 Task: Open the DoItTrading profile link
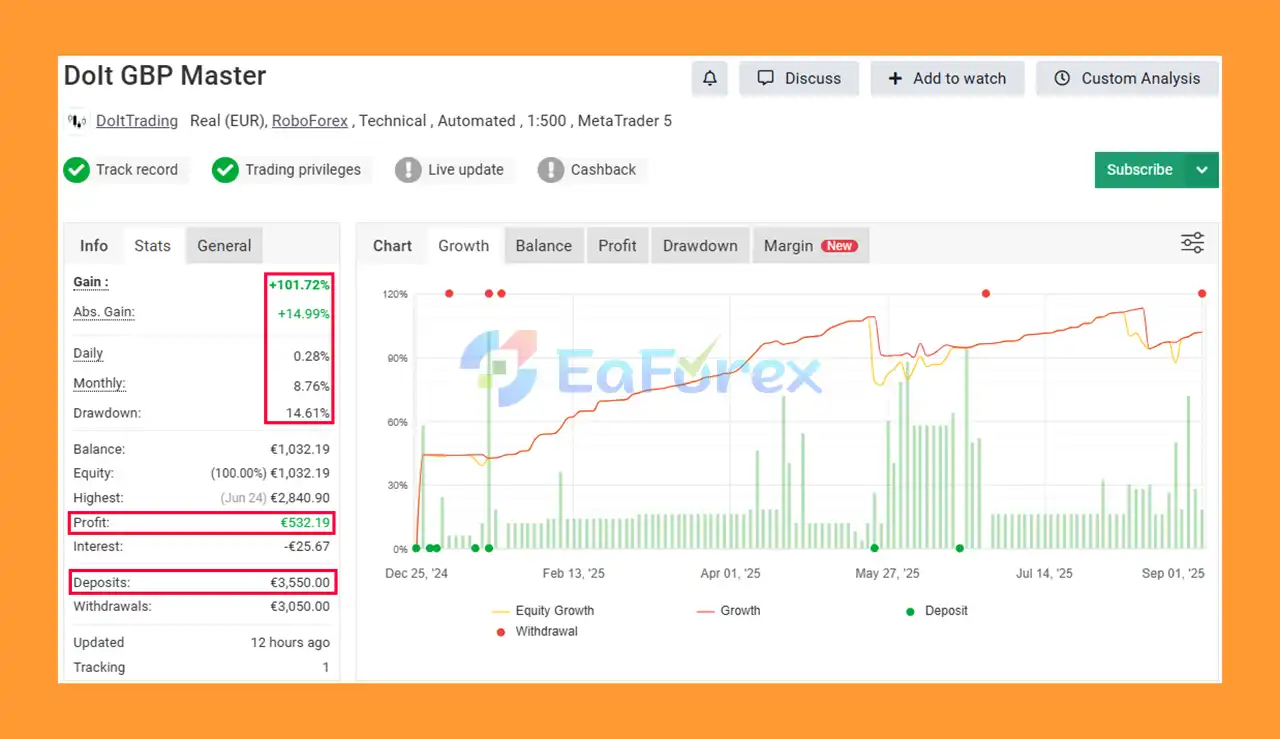[x=137, y=121]
